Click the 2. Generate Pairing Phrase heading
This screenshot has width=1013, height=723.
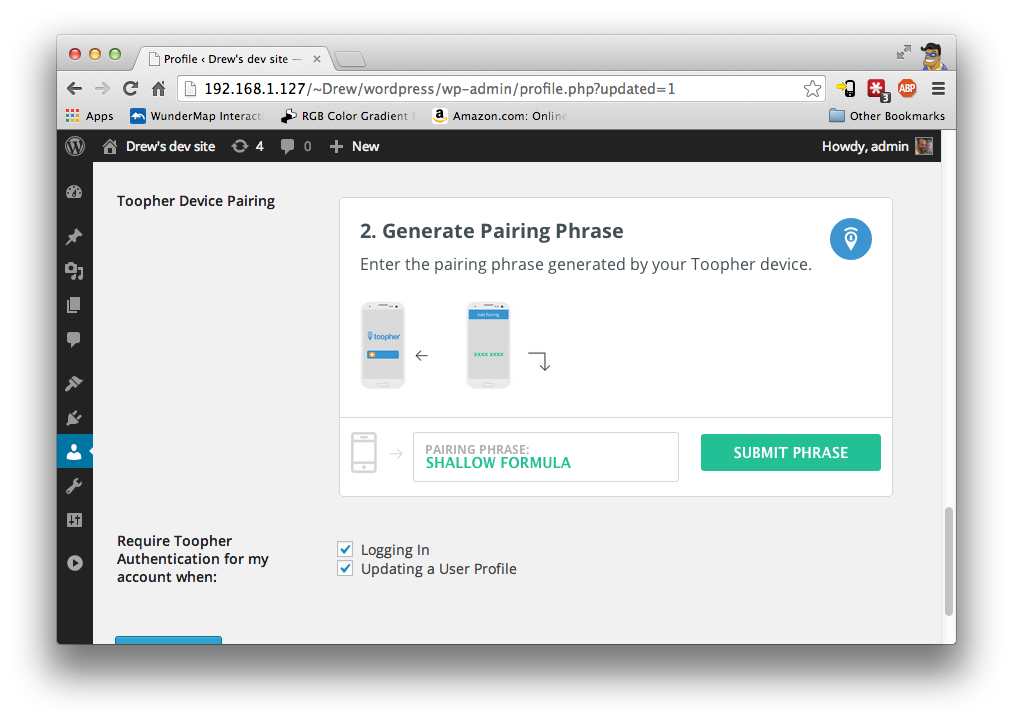[492, 231]
